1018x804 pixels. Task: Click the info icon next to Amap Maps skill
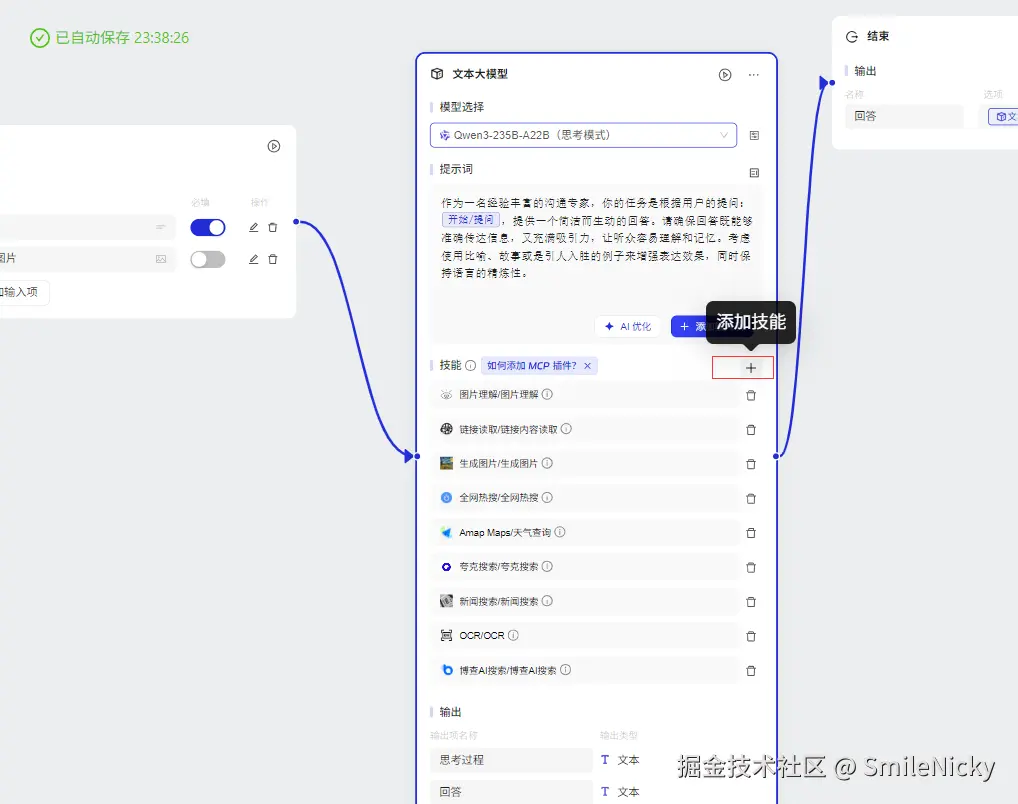tap(558, 532)
